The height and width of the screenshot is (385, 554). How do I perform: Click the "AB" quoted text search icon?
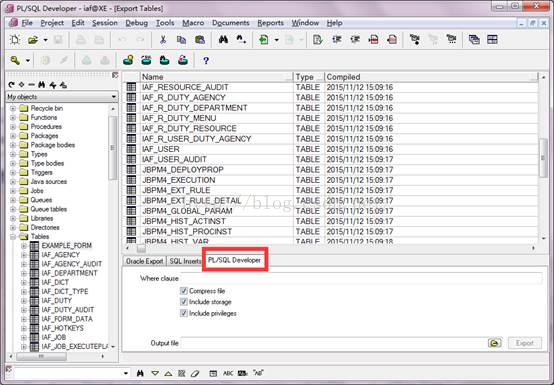tap(258, 373)
